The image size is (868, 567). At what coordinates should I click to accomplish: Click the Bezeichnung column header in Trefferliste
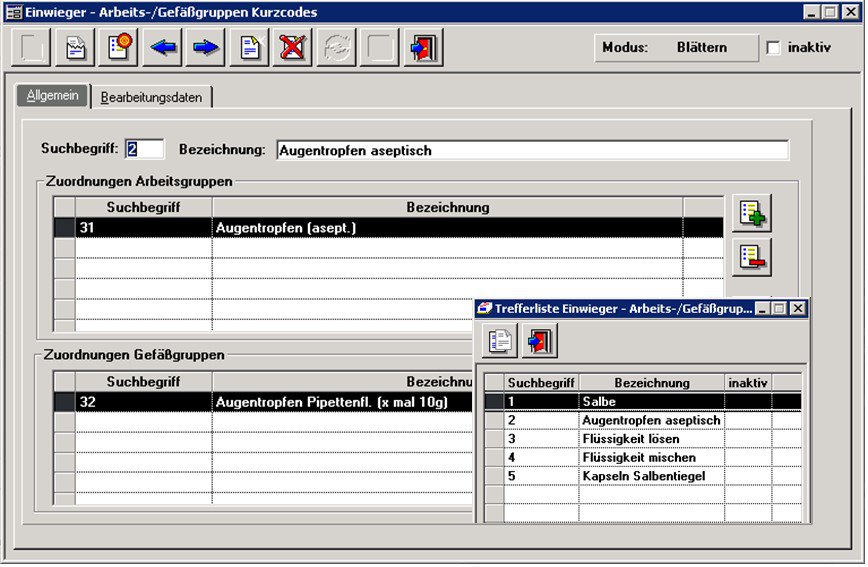coord(651,383)
